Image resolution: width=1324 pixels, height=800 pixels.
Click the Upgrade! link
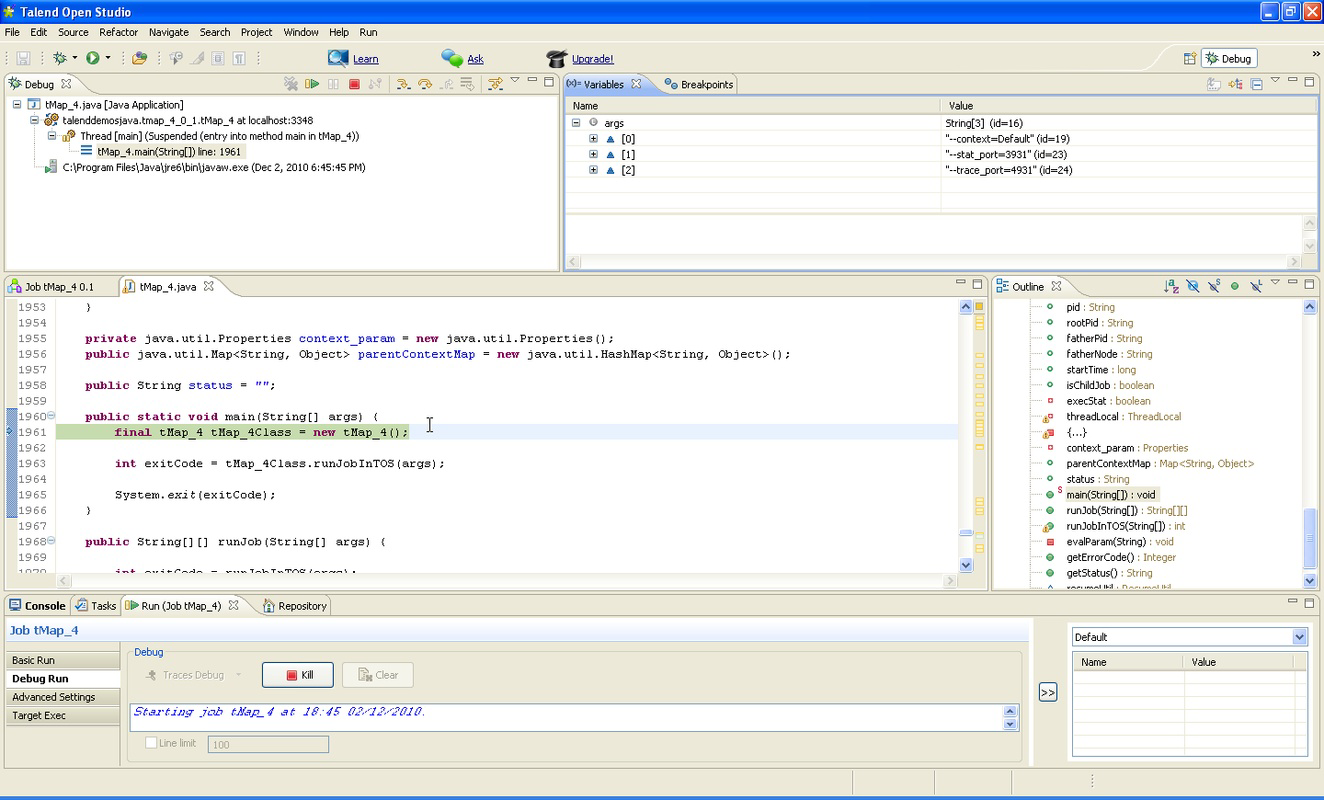pos(593,59)
